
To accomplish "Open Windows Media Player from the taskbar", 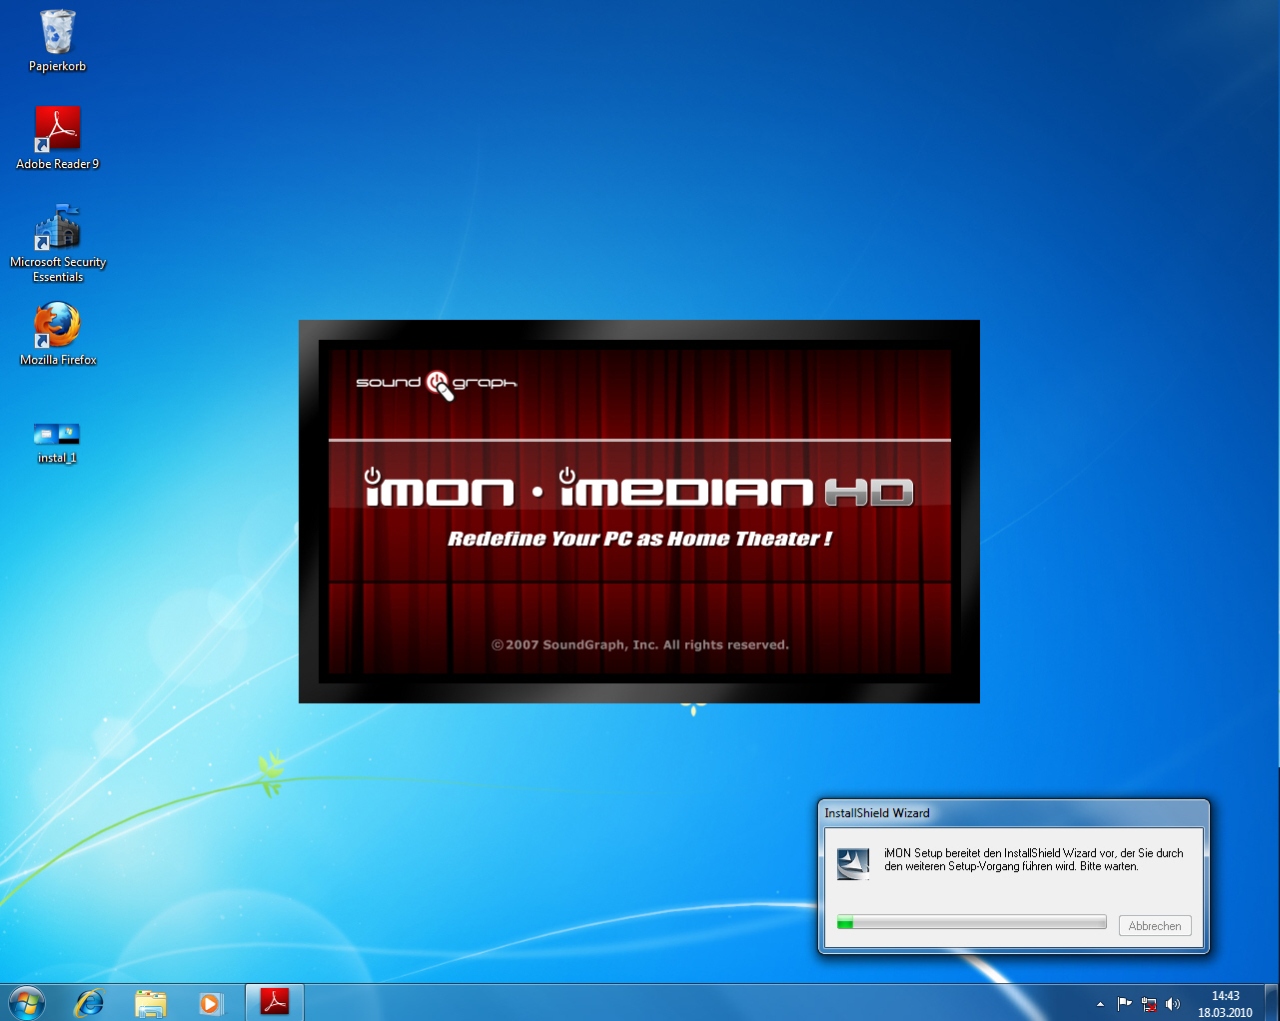I will (x=210, y=1002).
